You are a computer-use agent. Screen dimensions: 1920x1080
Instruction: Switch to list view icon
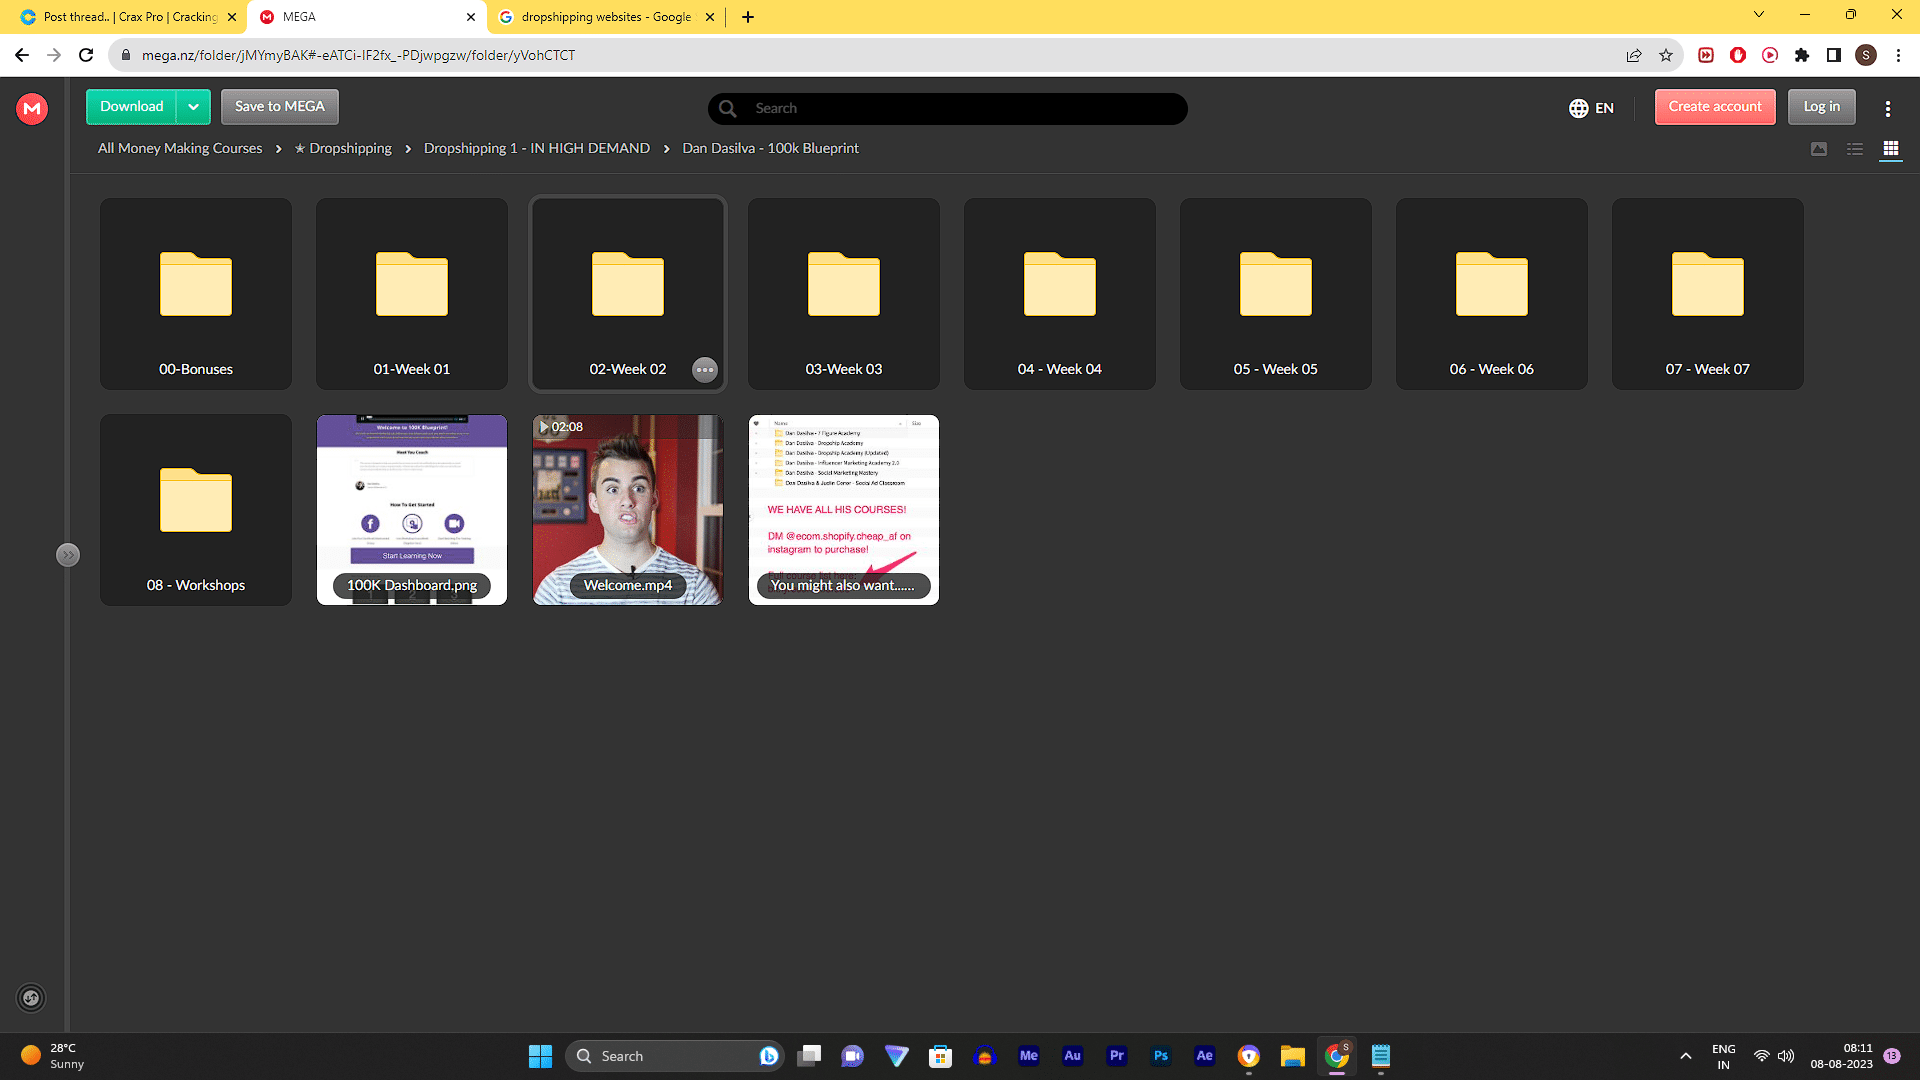[x=1854, y=149]
